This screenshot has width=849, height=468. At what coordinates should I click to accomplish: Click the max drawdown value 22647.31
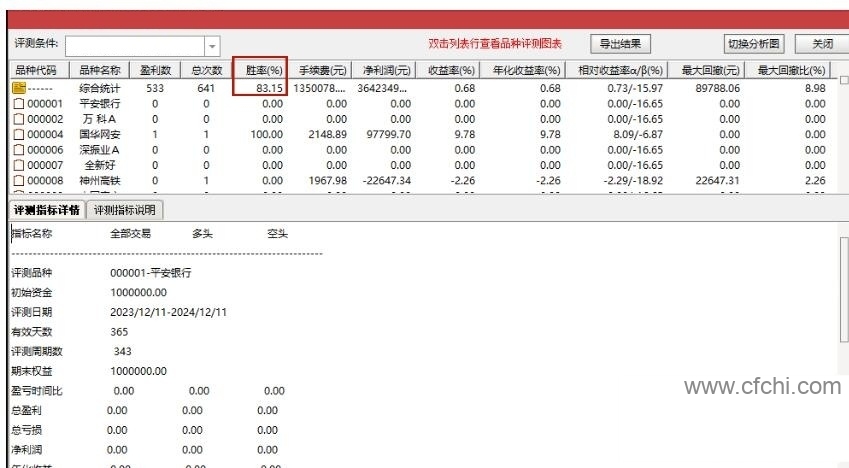[717, 180]
